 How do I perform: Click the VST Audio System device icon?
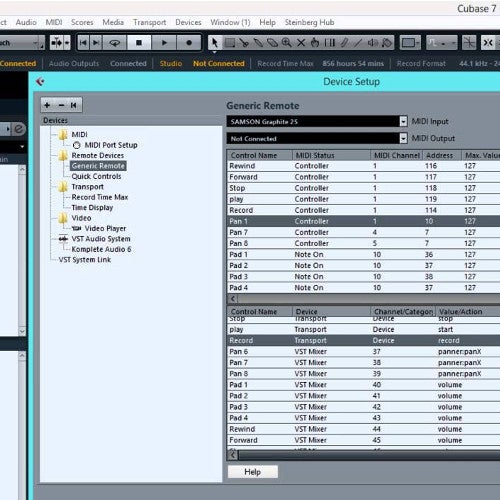63,239
